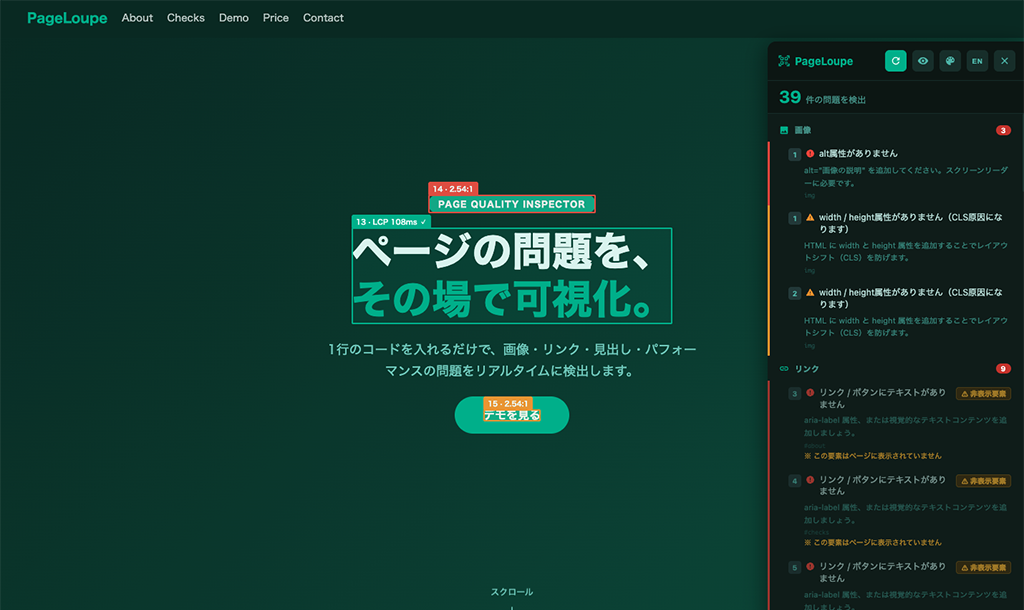Click 非表示要素 badge on issue 3
Image resolution: width=1024 pixels, height=610 pixels.
tap(984, 394)
